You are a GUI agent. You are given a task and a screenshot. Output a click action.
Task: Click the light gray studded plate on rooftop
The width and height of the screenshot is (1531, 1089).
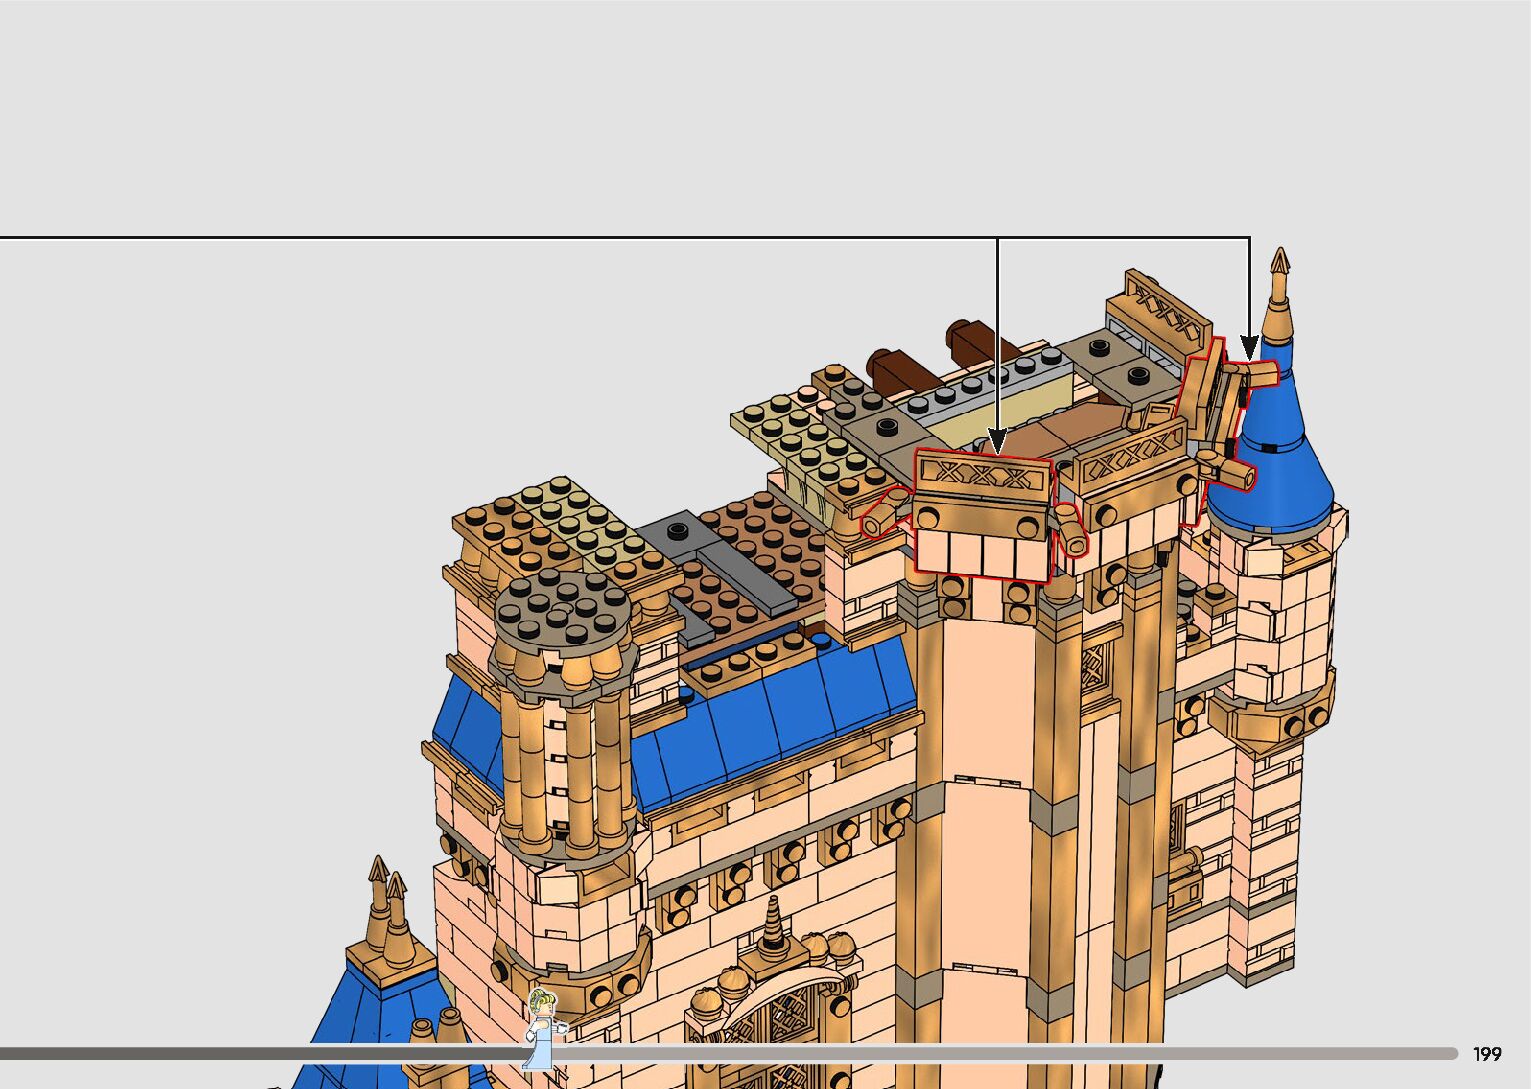point(975,390)
